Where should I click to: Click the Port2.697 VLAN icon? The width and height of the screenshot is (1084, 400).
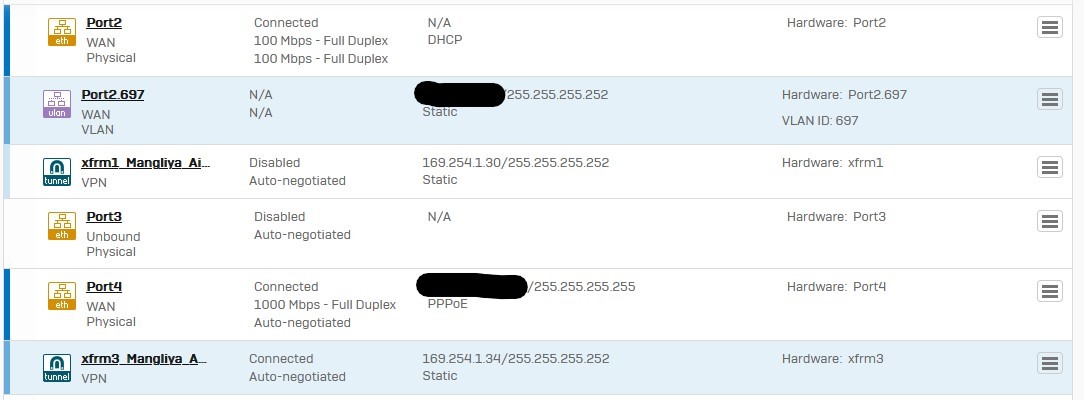(57, 104)
